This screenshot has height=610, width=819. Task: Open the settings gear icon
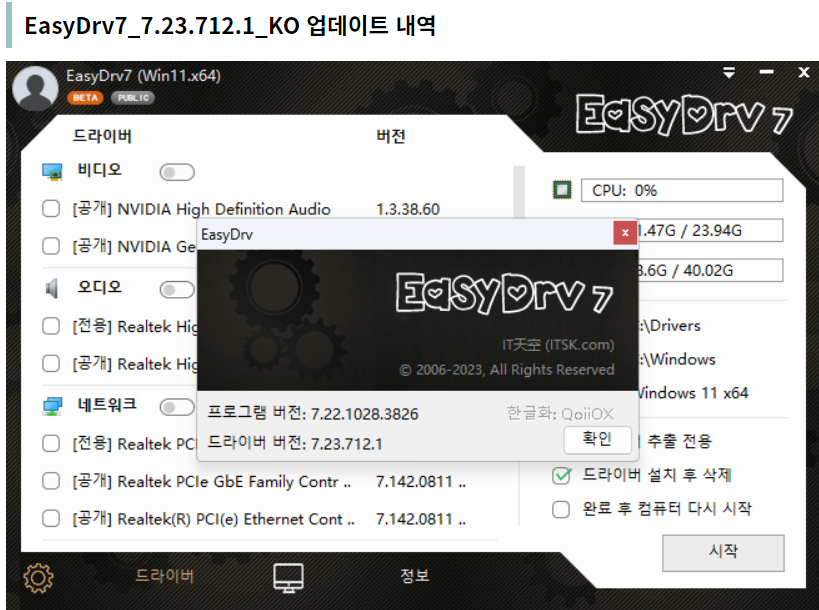[38, 578]
